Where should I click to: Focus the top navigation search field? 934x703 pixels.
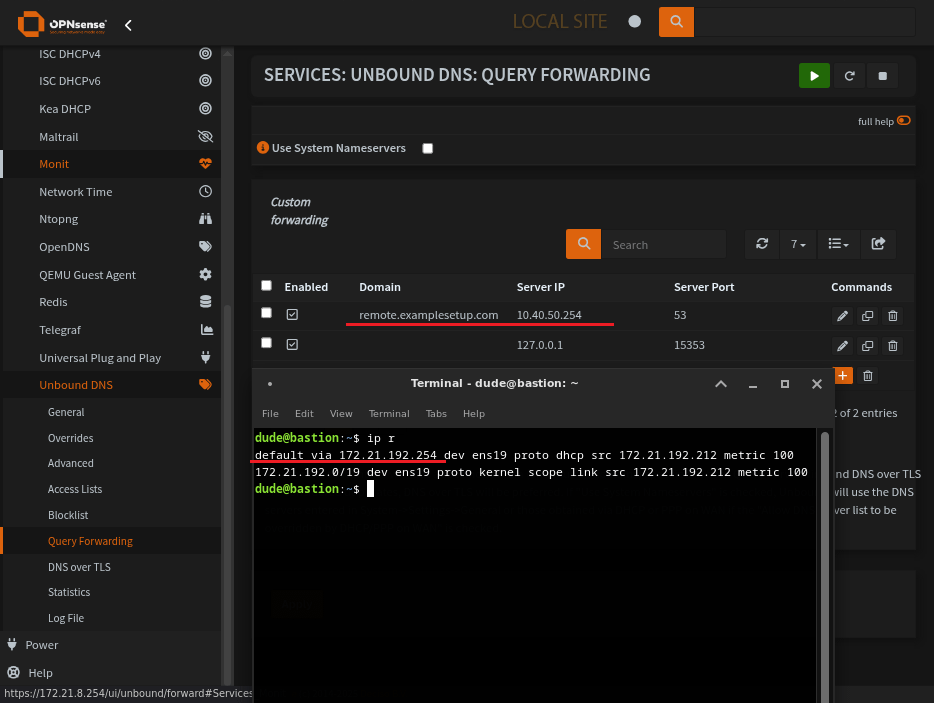(x=804, y=22)
